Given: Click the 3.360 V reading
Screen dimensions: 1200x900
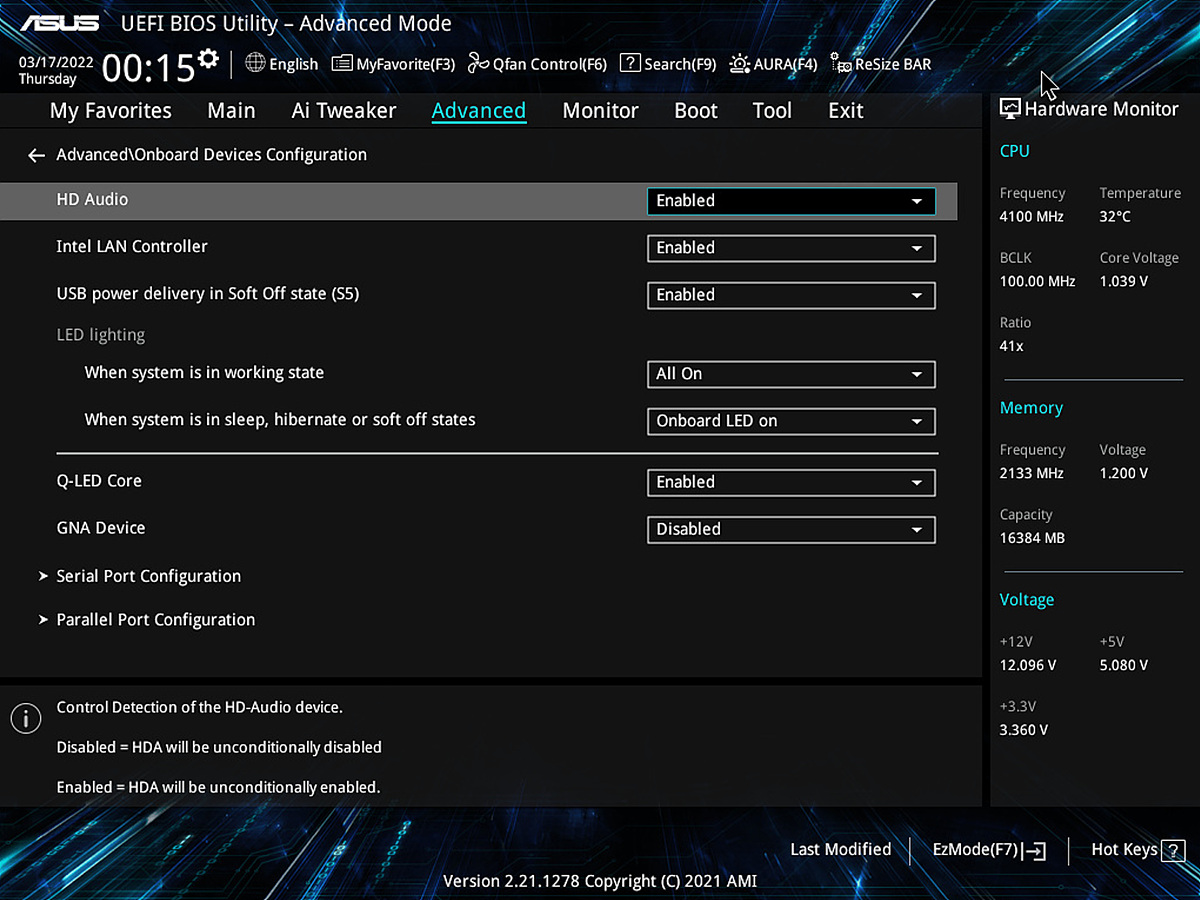Looking at the screenshot, I should (1024, 730).
